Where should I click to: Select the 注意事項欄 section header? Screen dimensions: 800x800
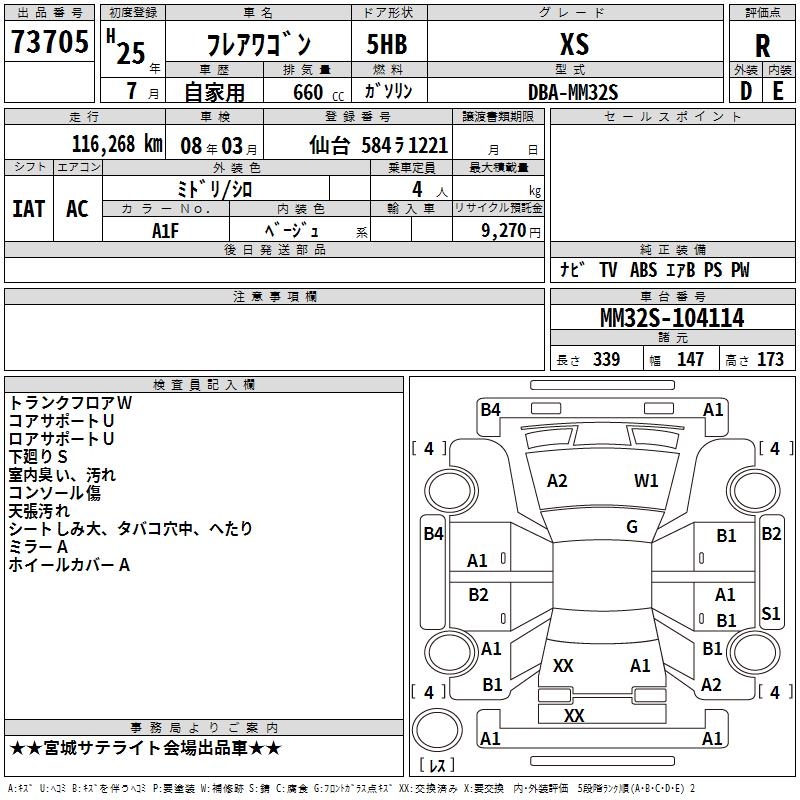click(275, 296)
